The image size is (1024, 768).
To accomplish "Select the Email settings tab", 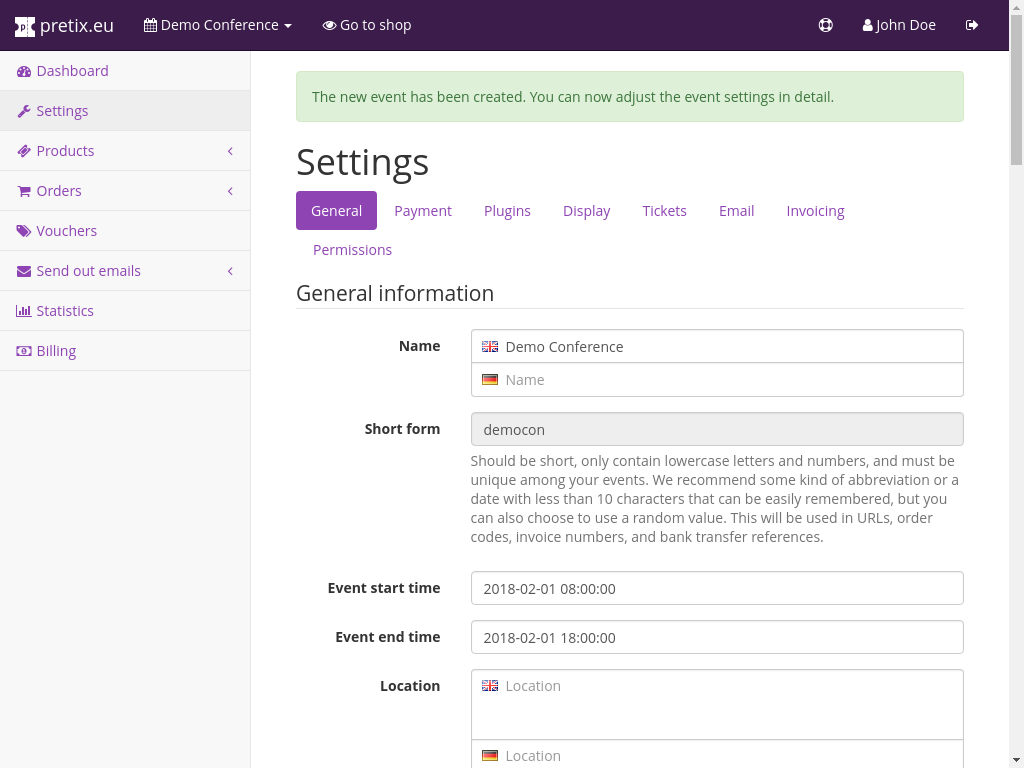I will pyautogui.click(x=737, y=210).
